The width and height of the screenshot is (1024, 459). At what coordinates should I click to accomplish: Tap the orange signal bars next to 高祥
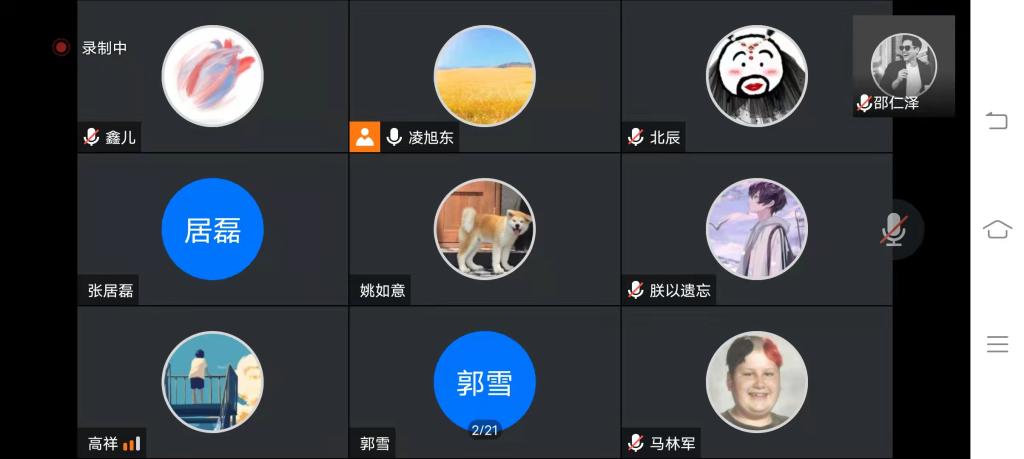[131, 444]
